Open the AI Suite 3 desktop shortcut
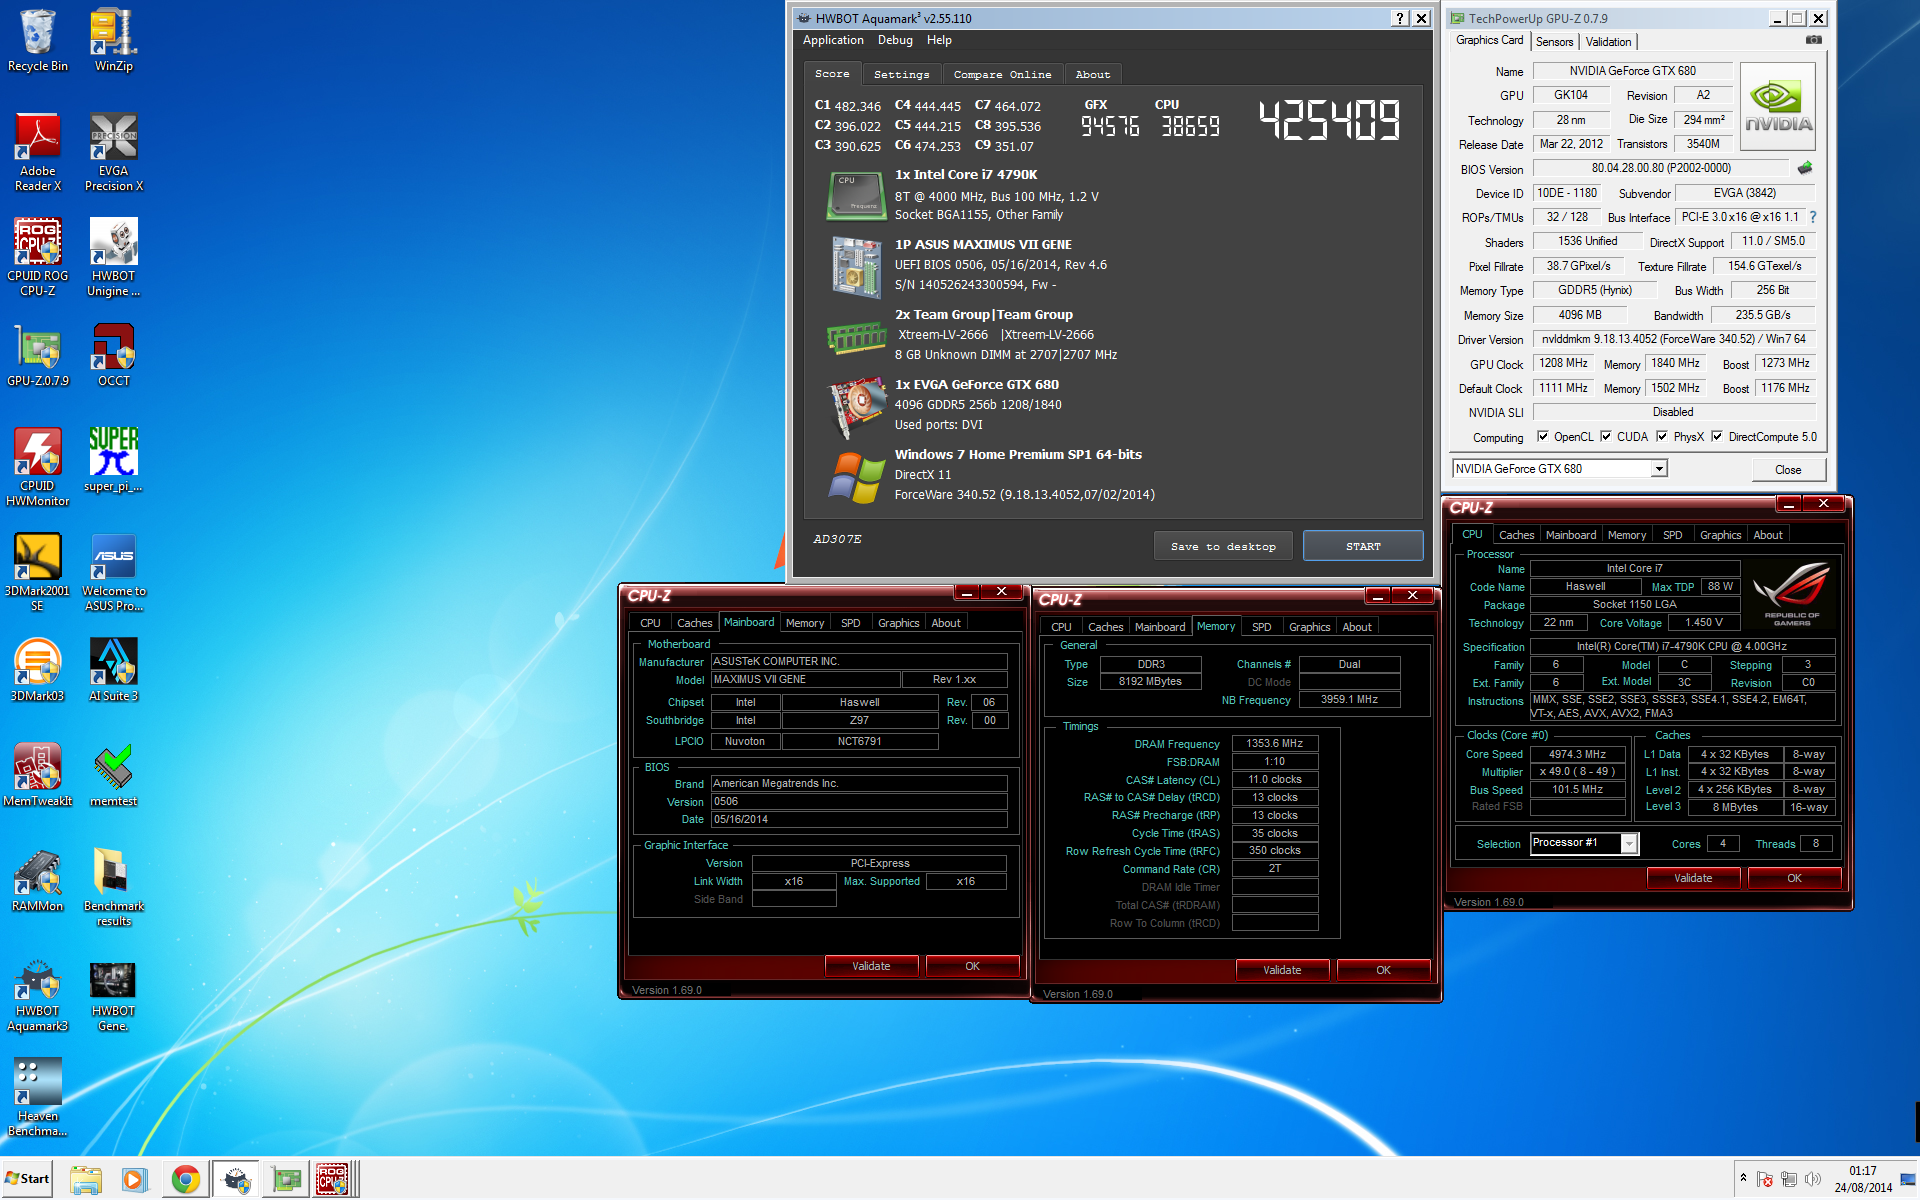The height and width of the screenshot is (1200, 1920). pyautogui.click(x=113, y=670)
